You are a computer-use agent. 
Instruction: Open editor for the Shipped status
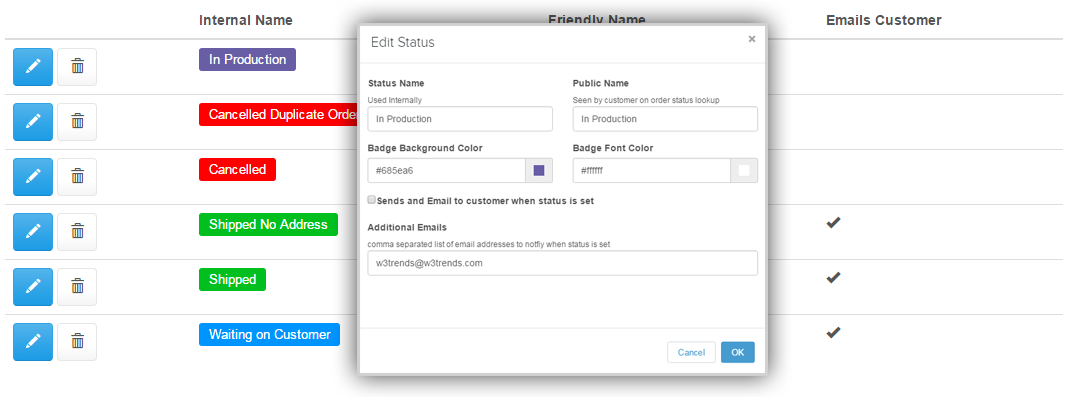(33, 287)
